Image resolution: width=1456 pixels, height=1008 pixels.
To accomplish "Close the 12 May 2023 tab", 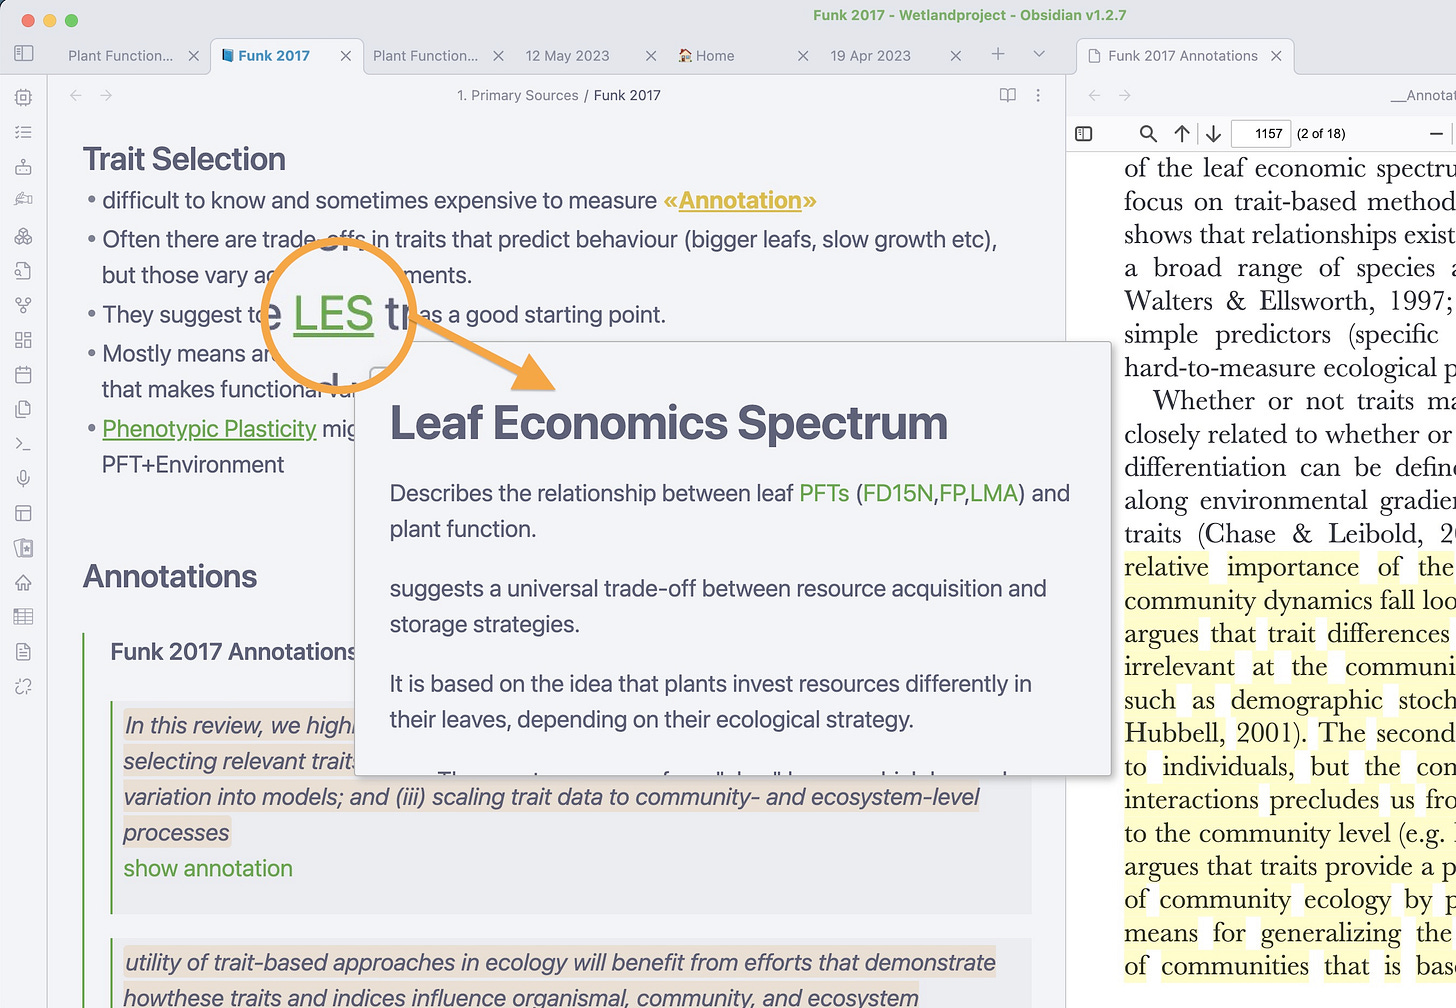I will click(651, 56).
